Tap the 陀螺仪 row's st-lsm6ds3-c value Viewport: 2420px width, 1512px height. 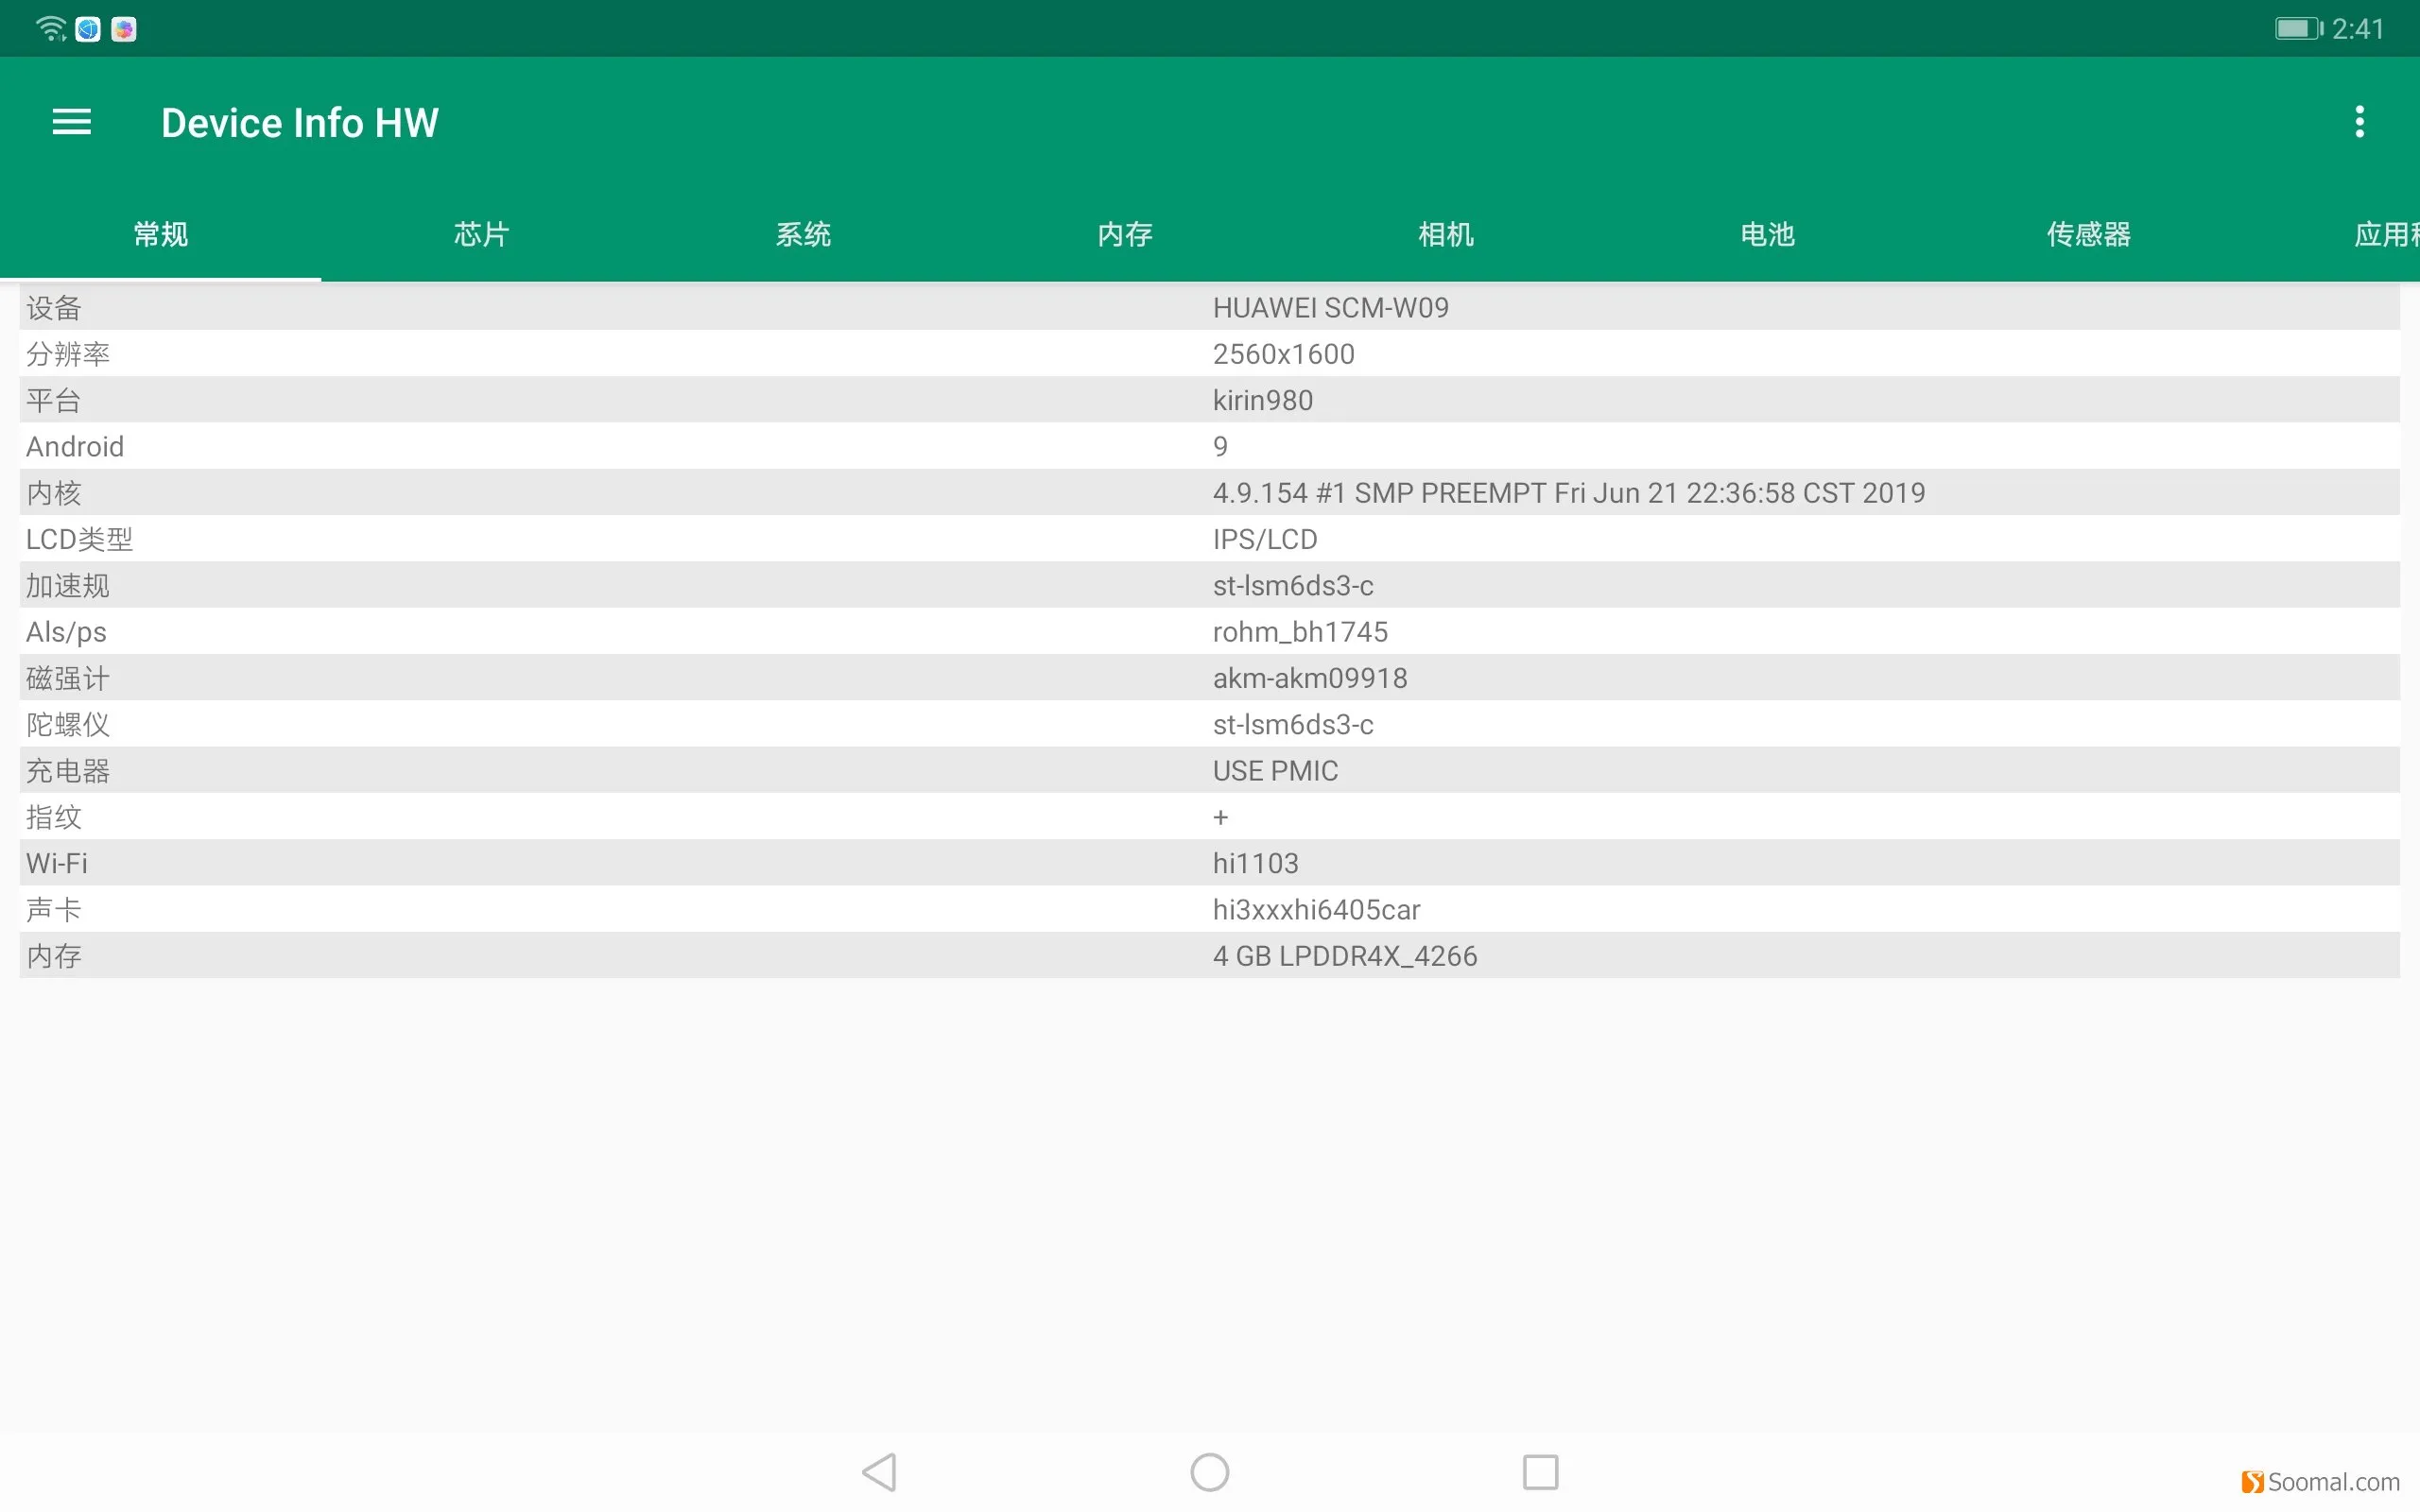[x=1293, y=725]
